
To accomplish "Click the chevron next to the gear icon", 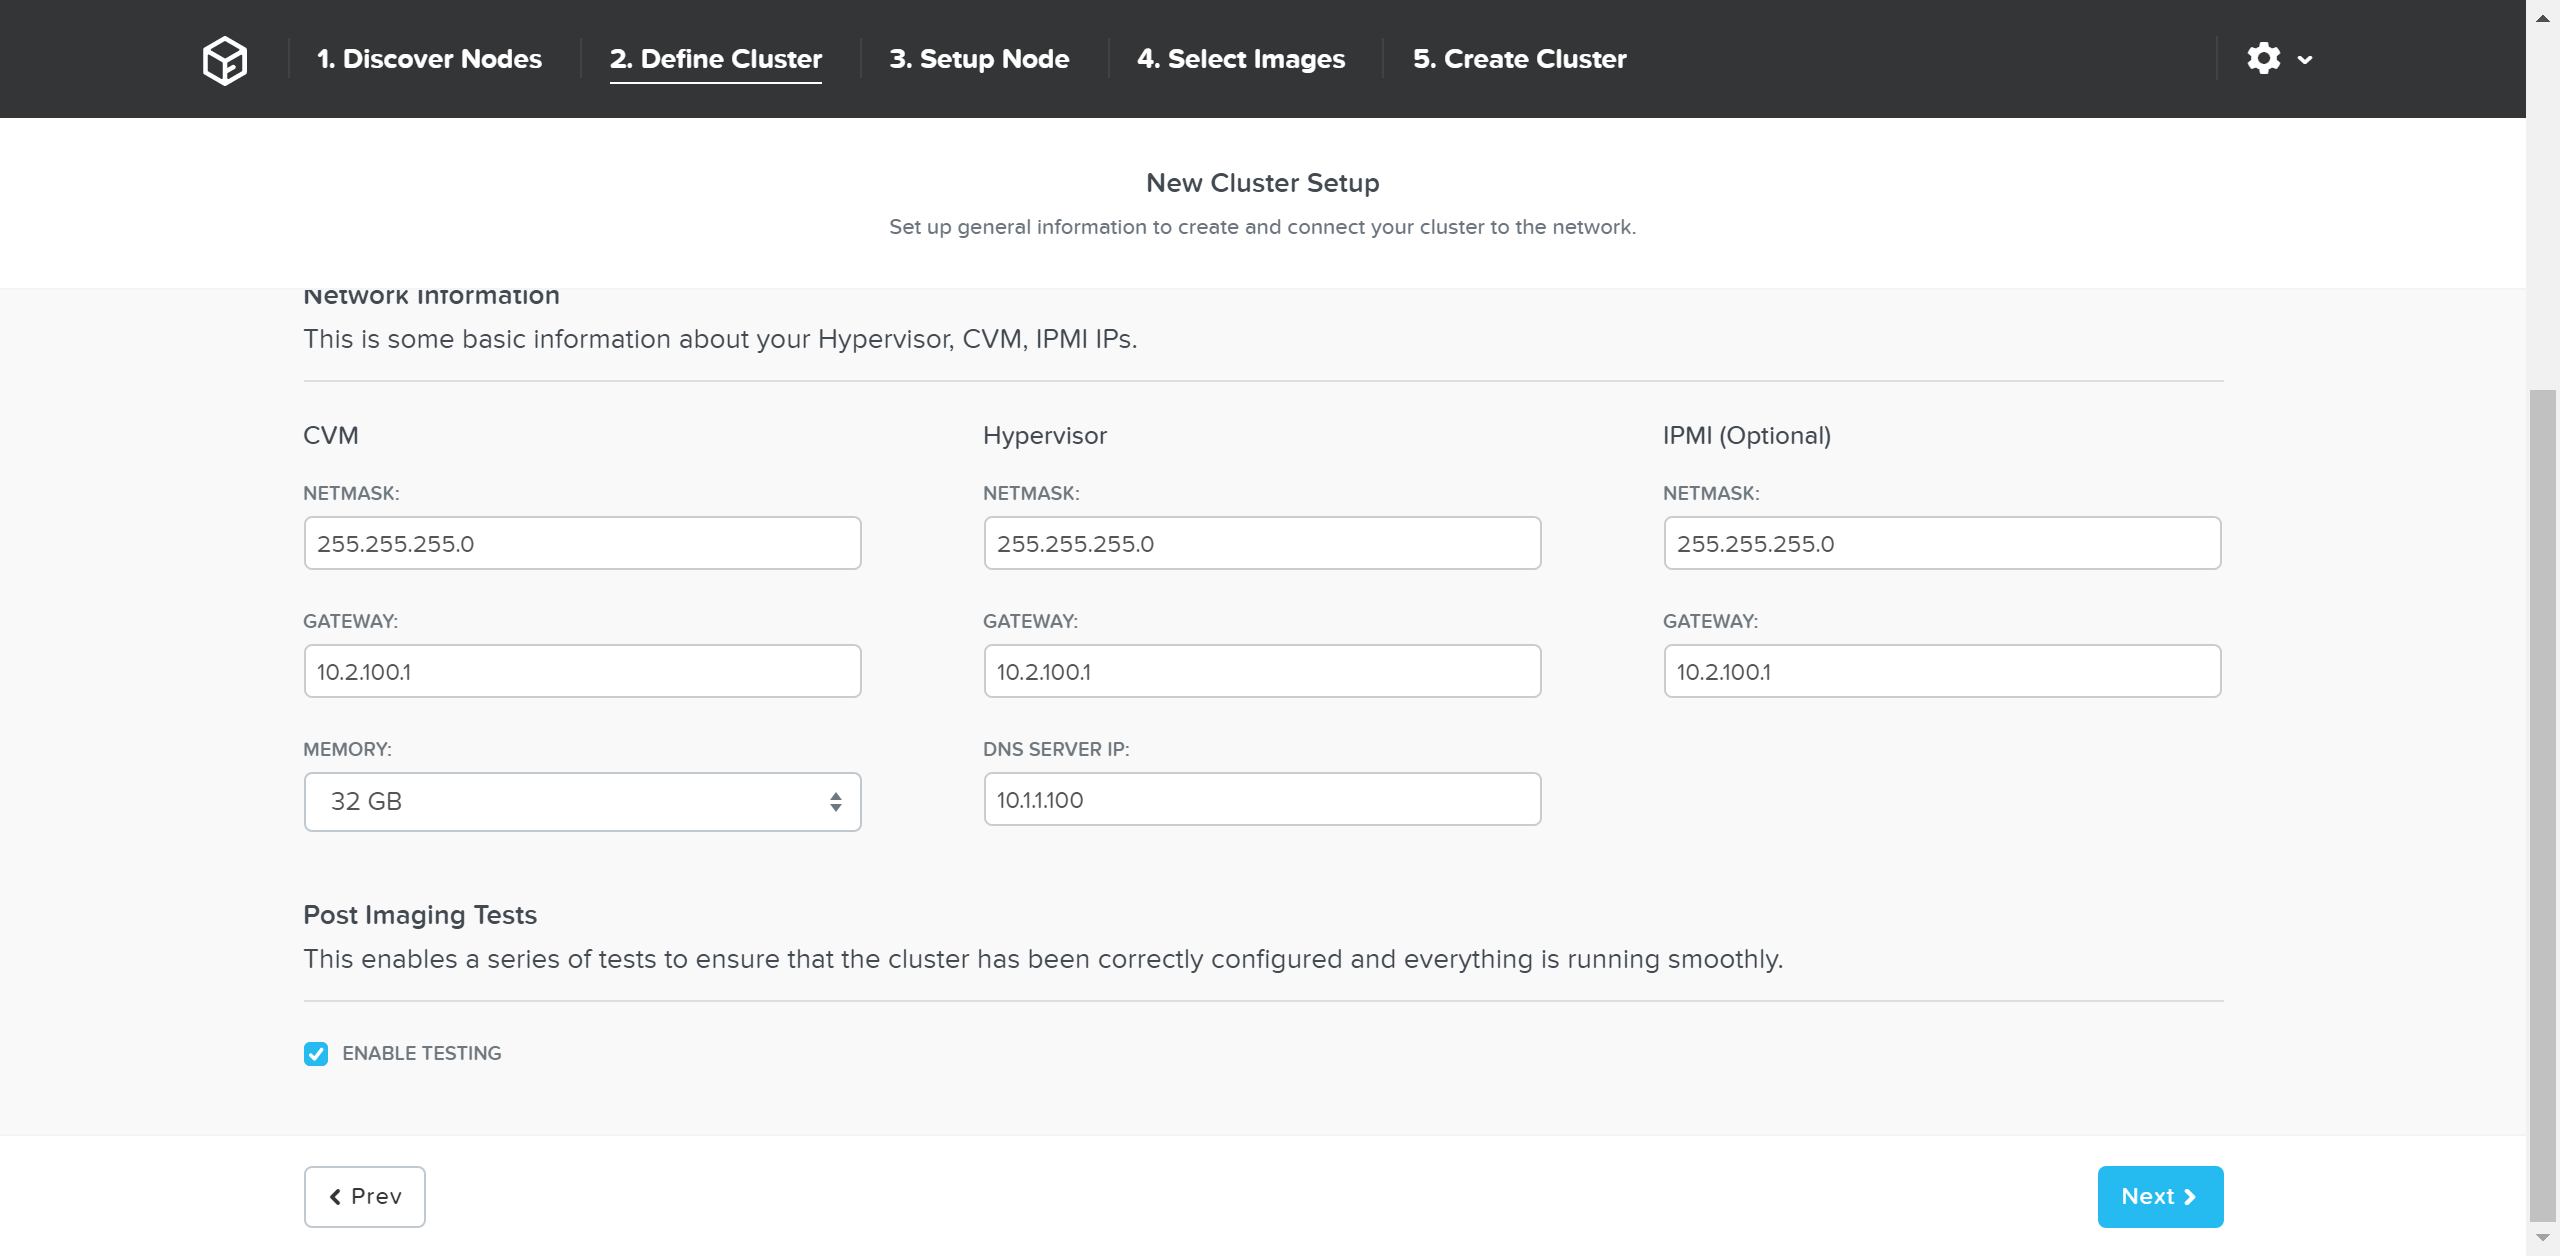I will pos(2305,60).
